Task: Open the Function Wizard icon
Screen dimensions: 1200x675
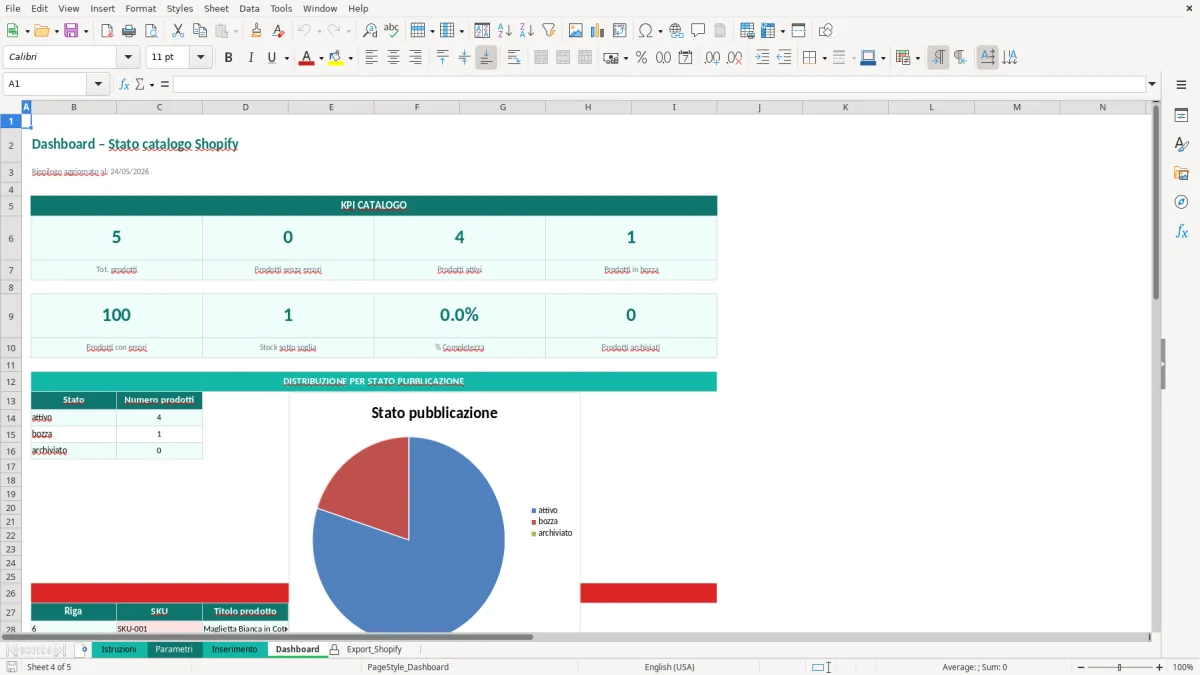Action: pyautogui.click(x=125, y=84)
